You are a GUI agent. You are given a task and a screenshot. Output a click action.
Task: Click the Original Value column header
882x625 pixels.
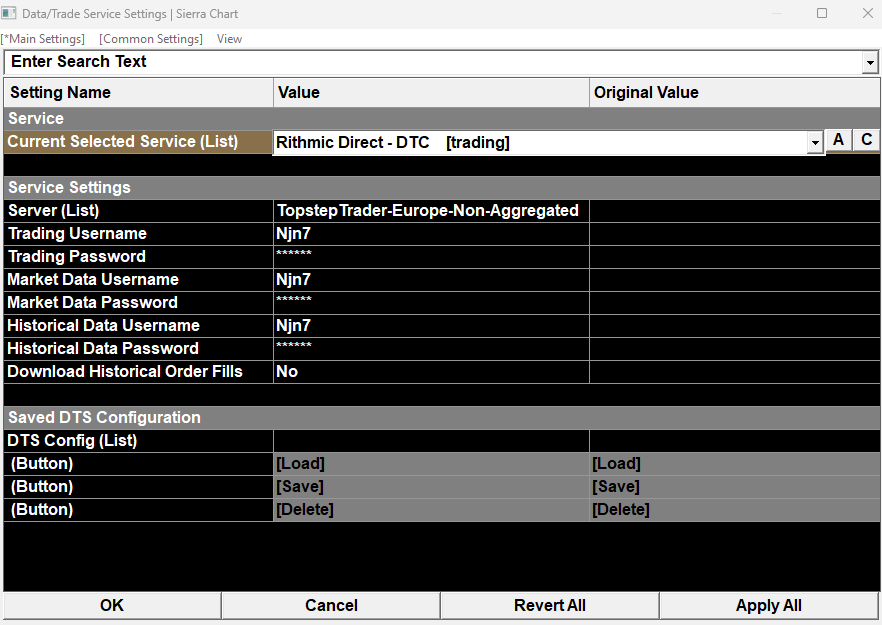click(735, 93)
